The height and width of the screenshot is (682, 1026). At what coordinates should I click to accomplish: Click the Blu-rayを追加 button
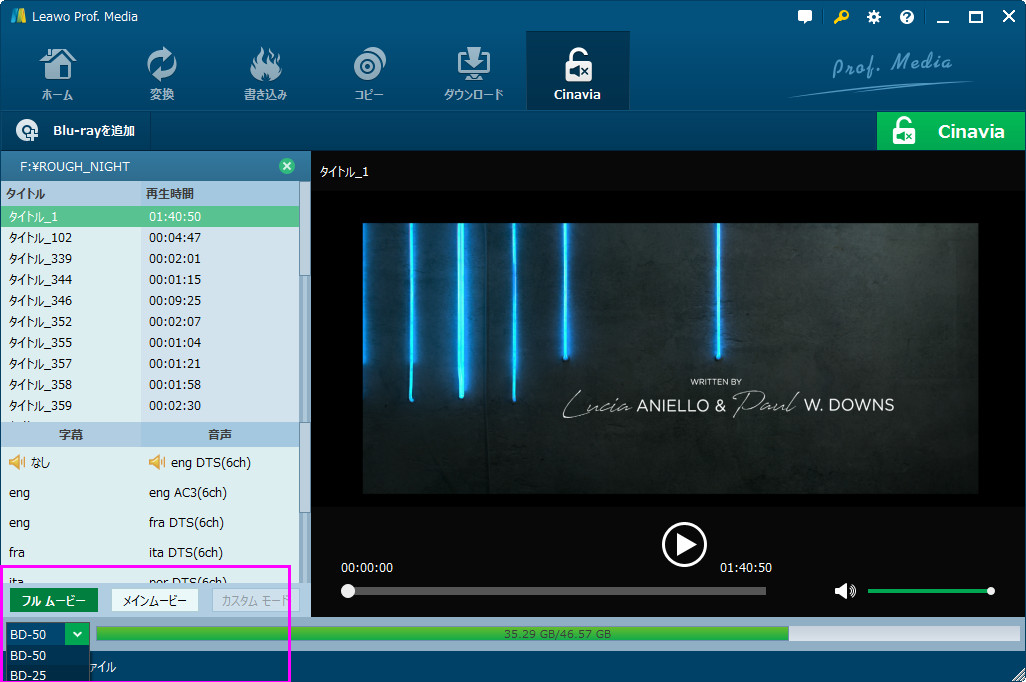click(76, 131)
